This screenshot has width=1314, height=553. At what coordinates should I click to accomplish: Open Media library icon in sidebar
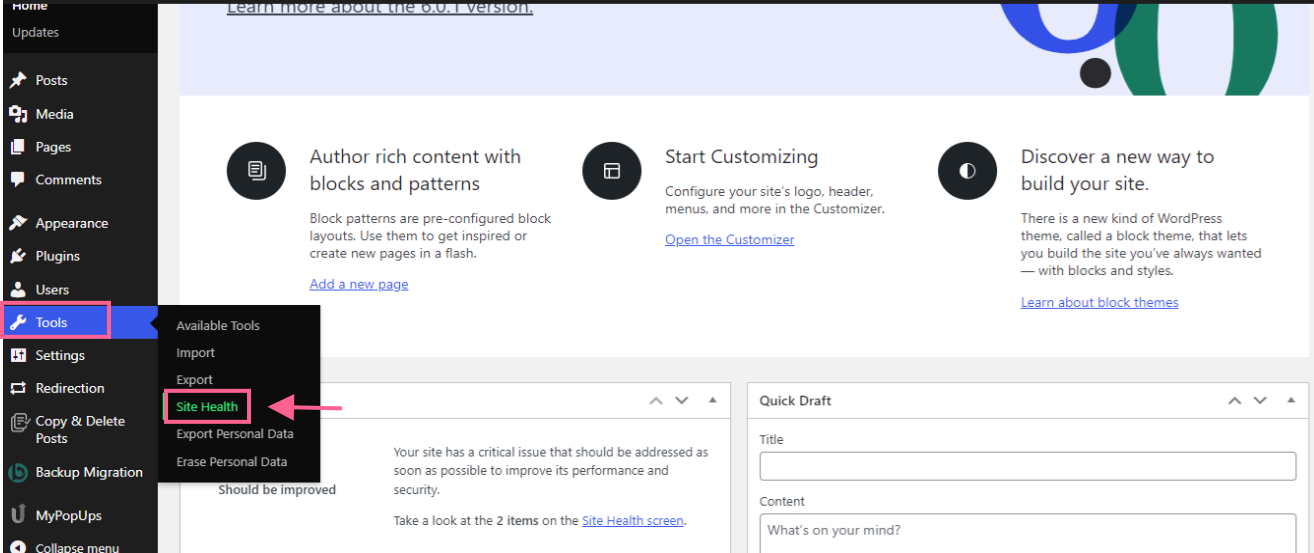tap(18, 114)
